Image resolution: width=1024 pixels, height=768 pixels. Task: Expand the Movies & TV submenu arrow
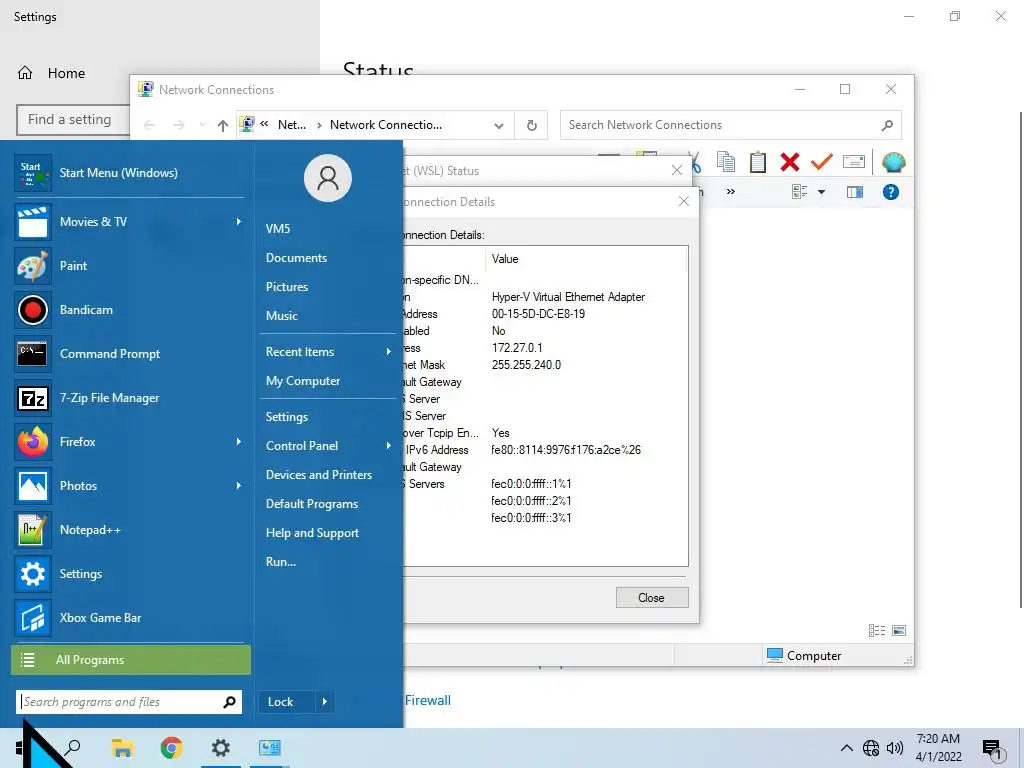tap(239, 221)
